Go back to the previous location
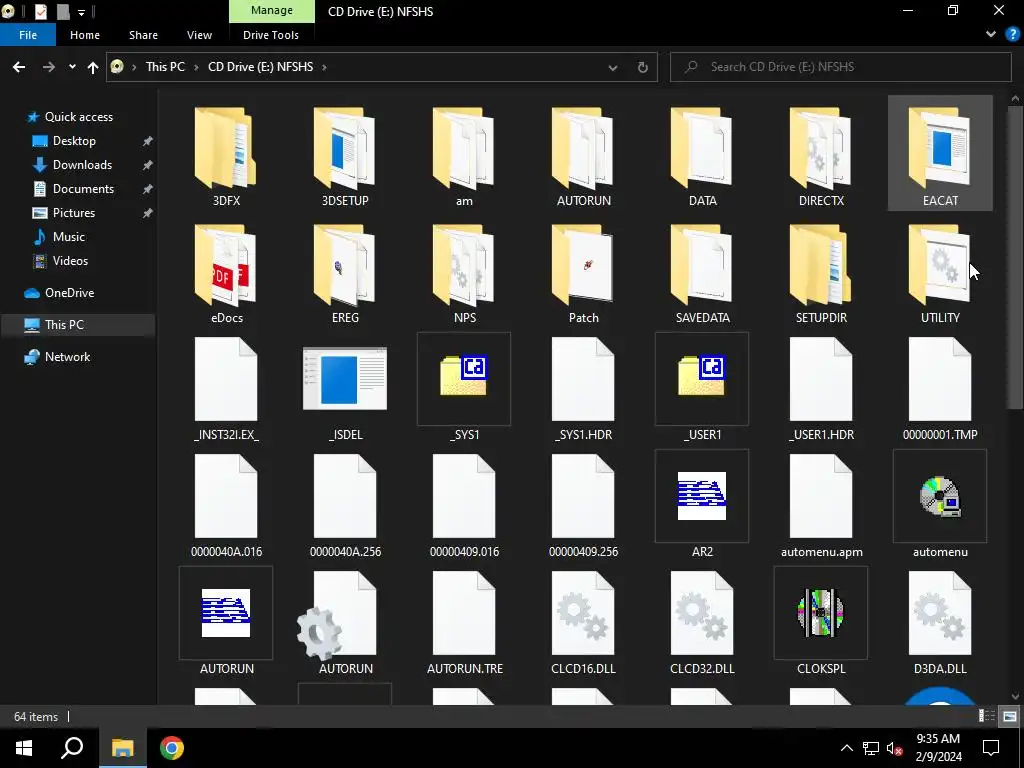The width and height of the screenshot is (1024, 768). click(19, 67)
